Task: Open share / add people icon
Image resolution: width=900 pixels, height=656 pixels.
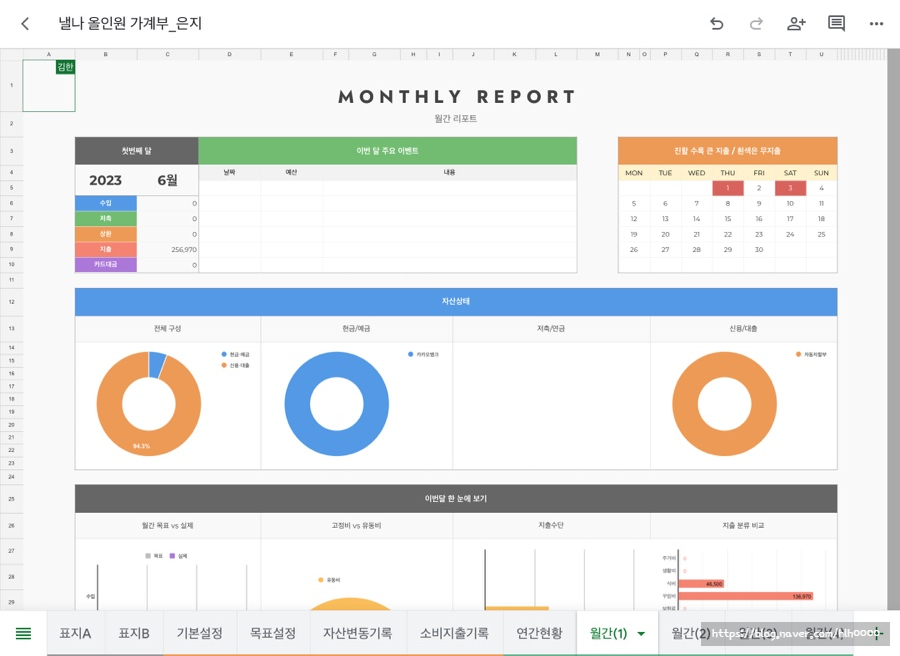Action: [796, 24]
